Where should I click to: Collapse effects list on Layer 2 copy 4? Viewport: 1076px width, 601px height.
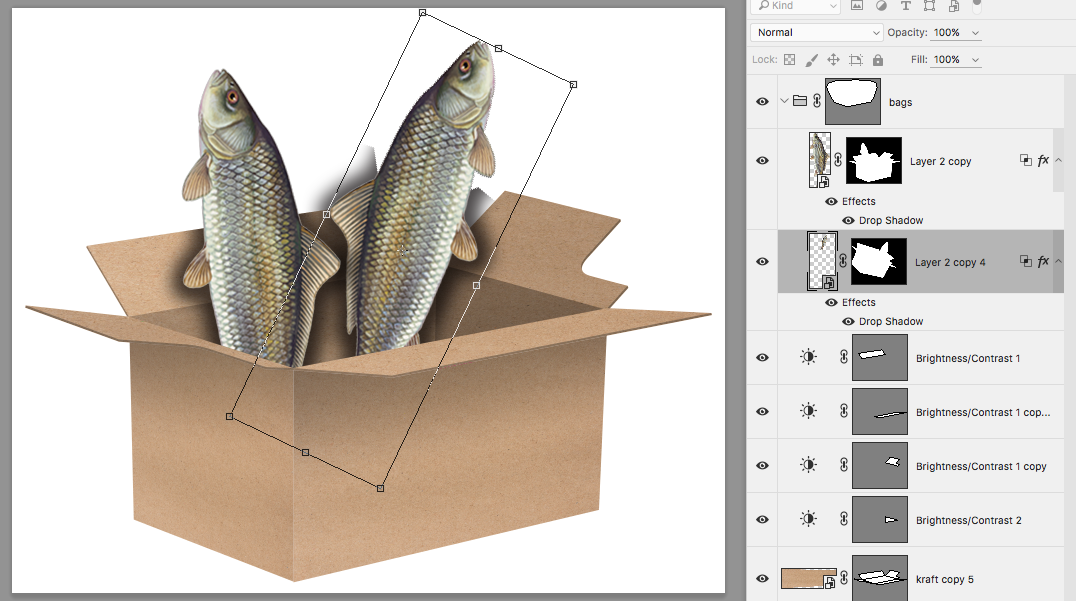point(1058,261)
